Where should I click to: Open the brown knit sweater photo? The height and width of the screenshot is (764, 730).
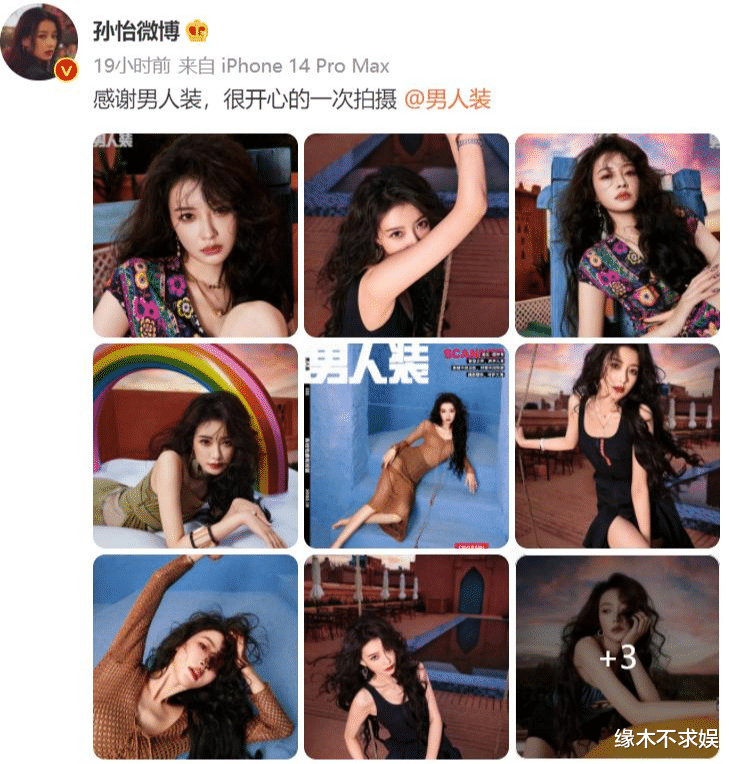click(x=195, y=657)
